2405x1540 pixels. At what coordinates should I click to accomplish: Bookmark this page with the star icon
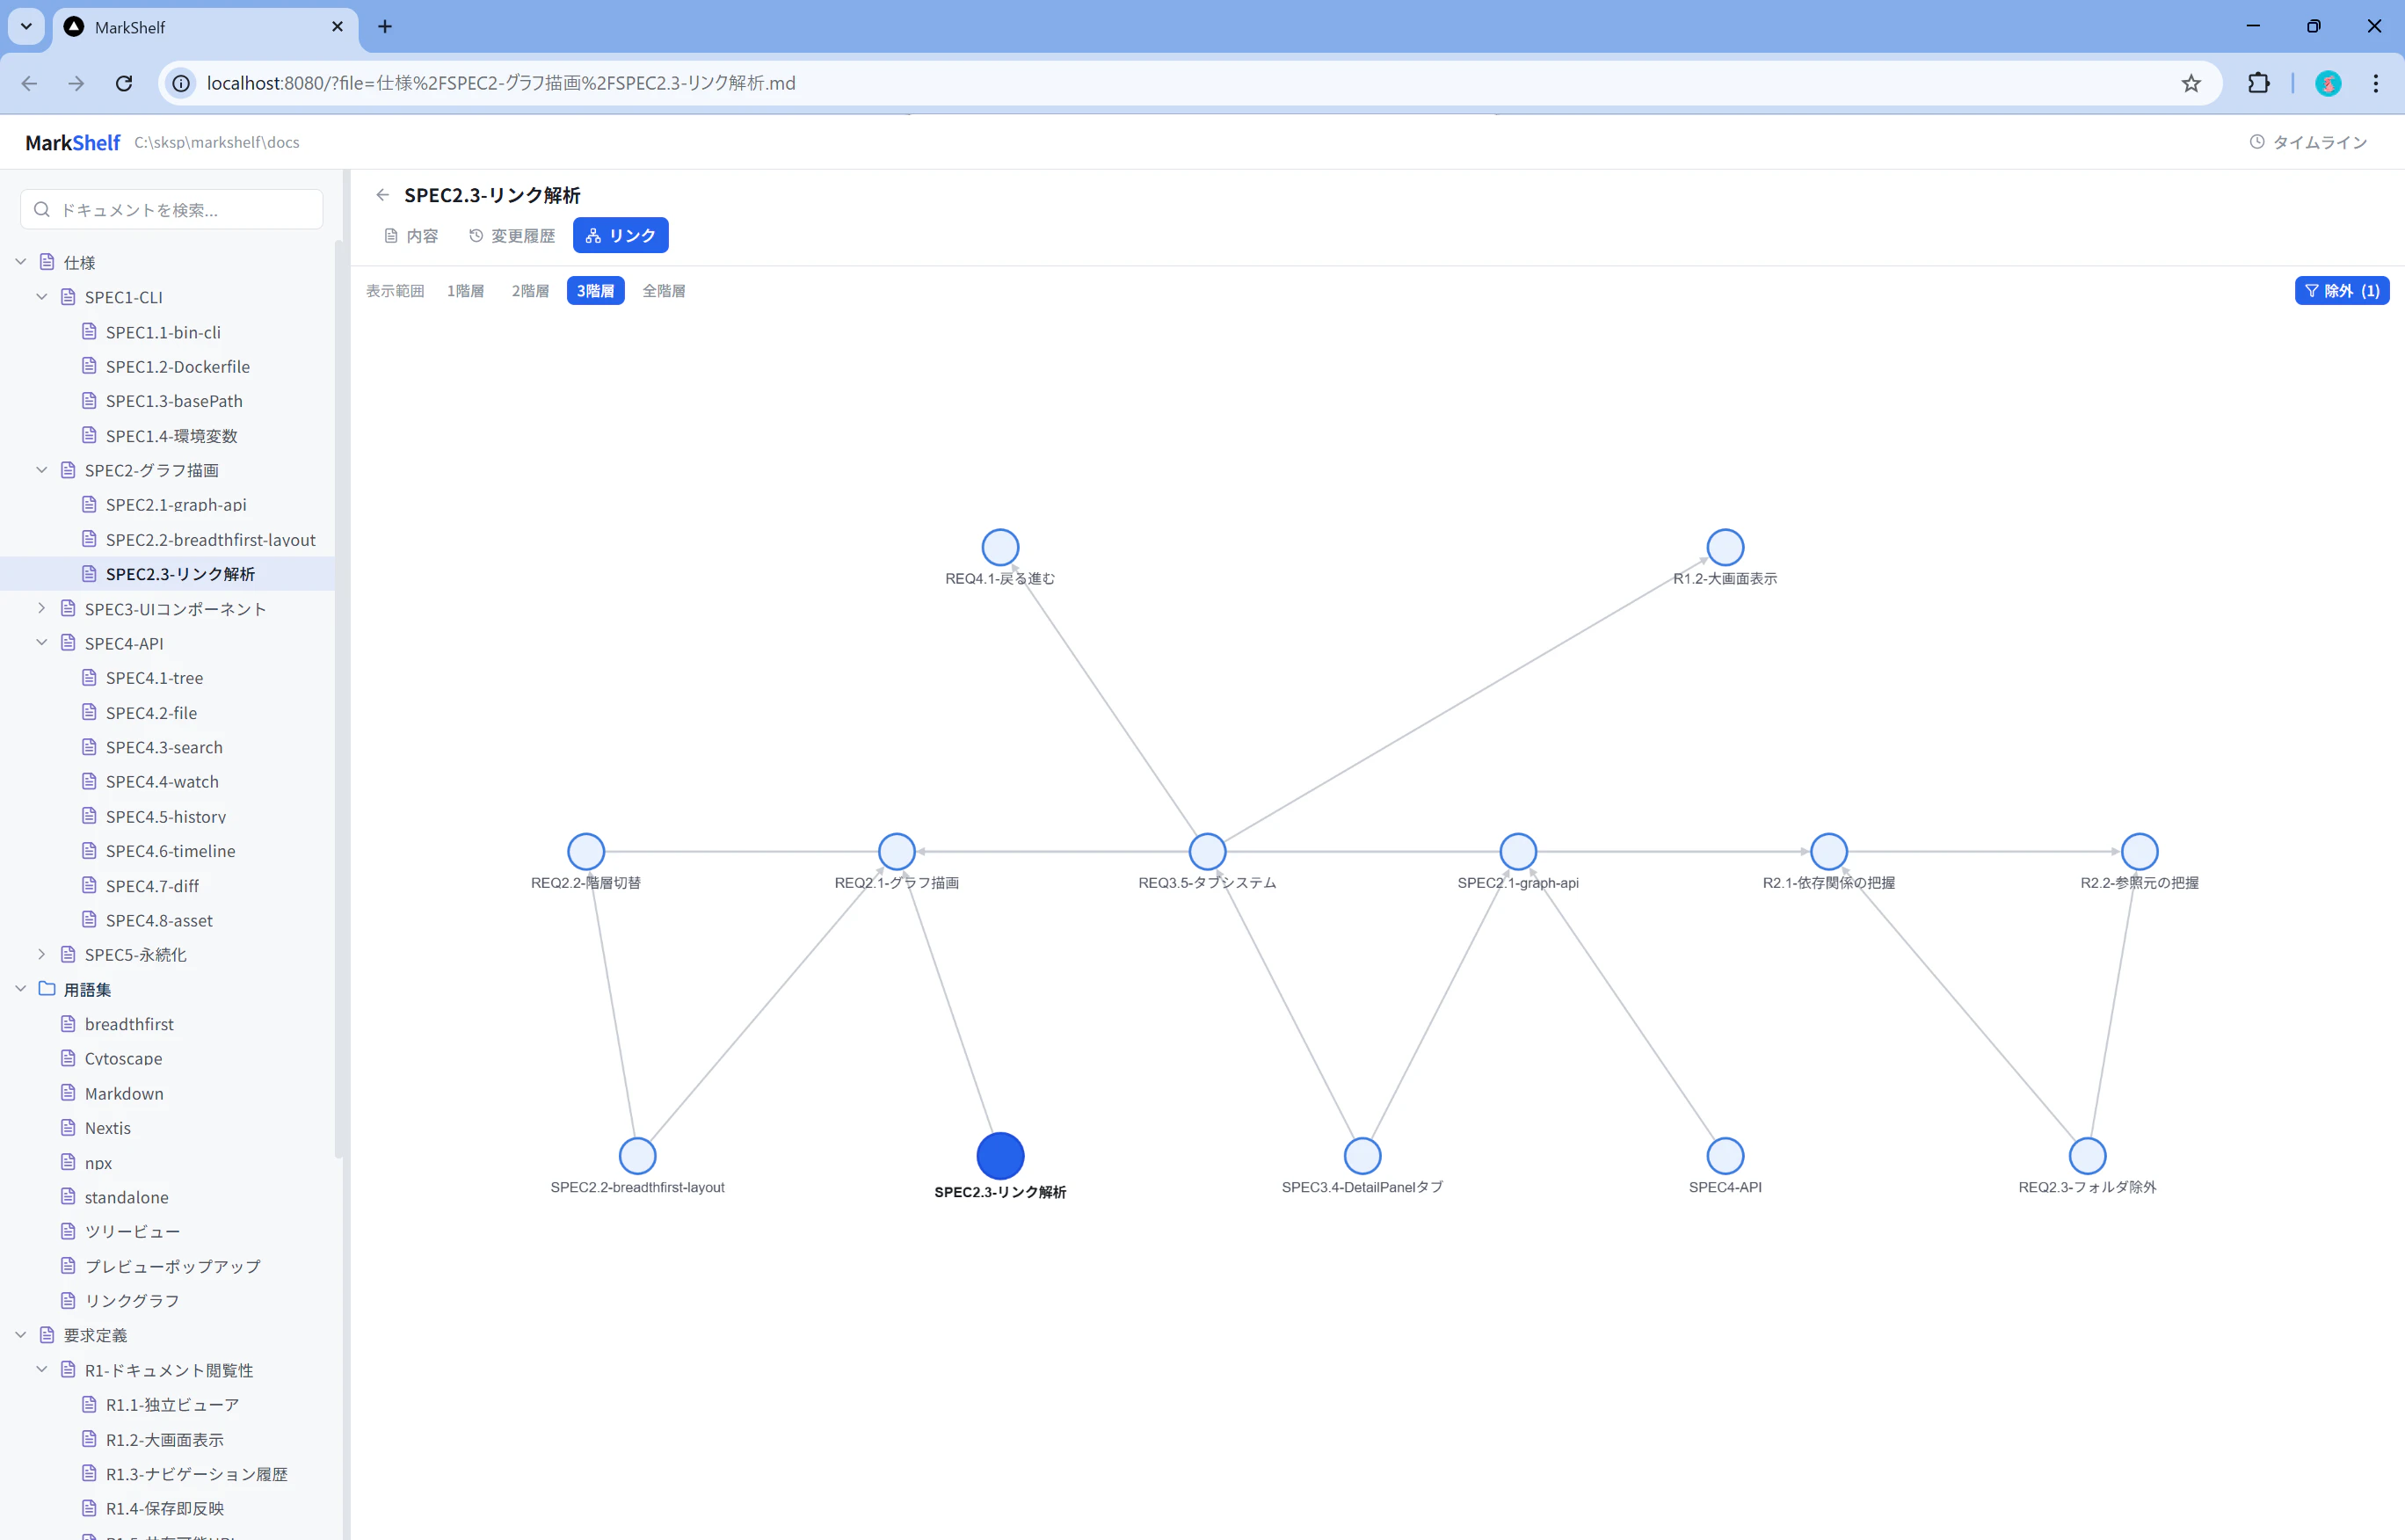click(x=2190, y=83)
